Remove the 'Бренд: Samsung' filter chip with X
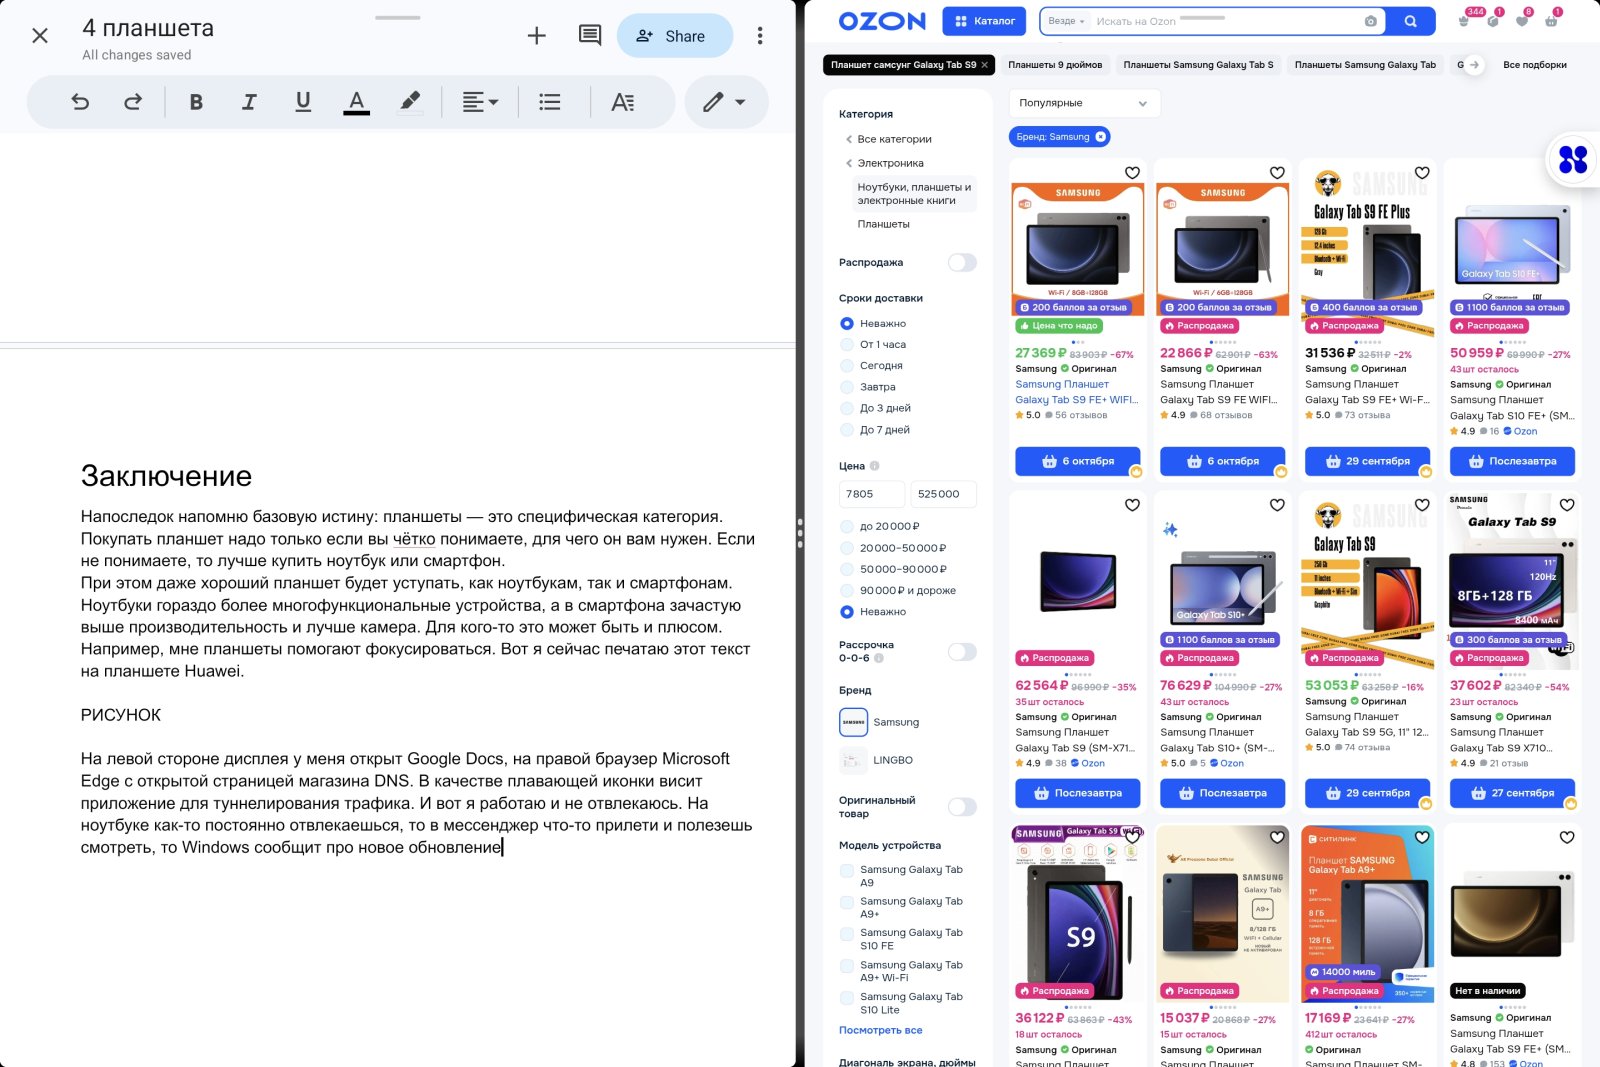1600x1067 pixels. [x=1100, y=137]
